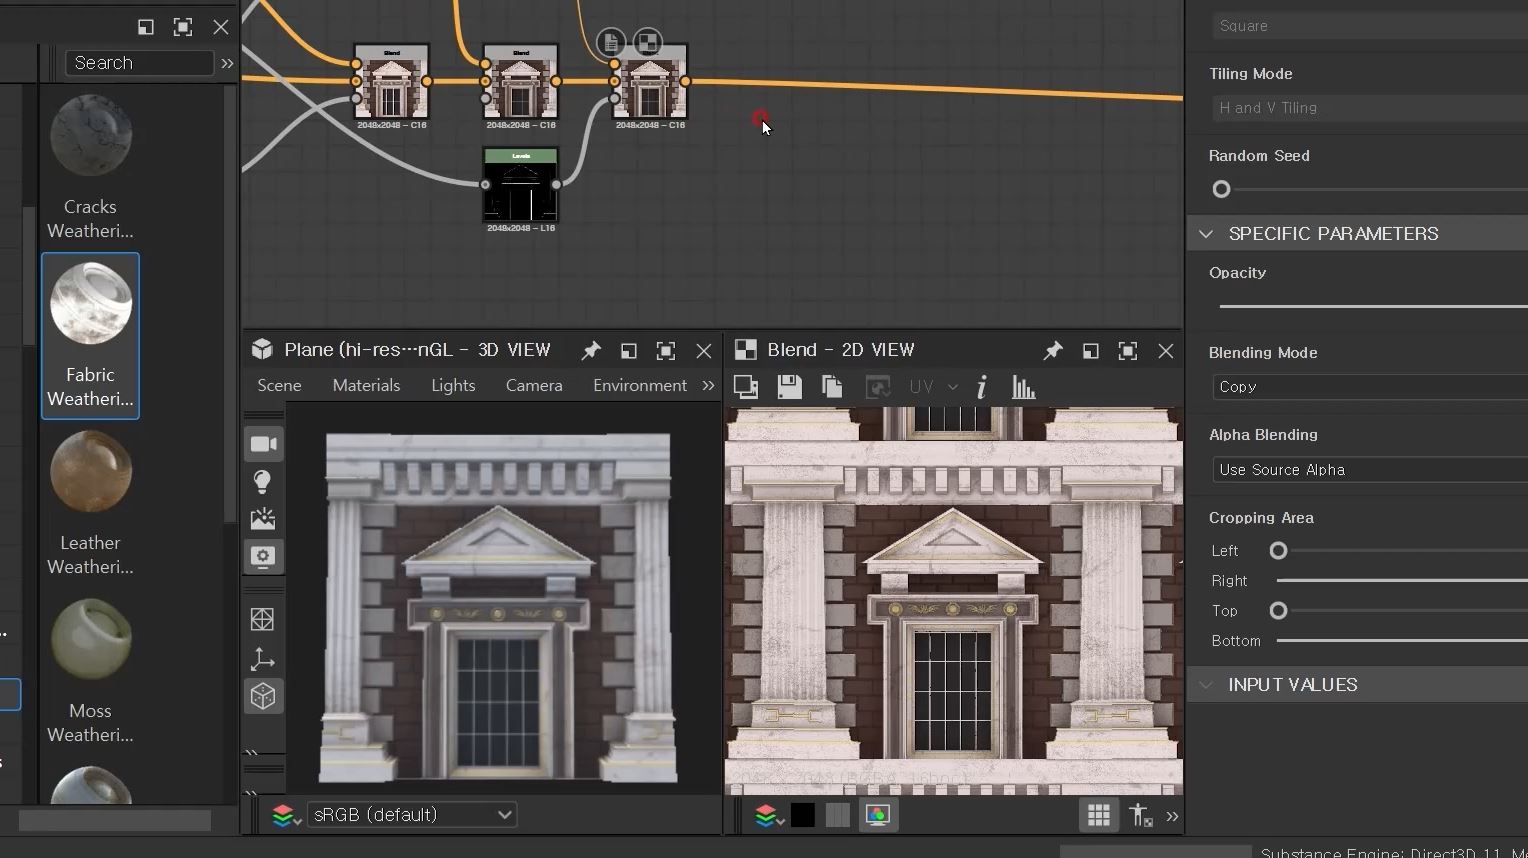1528x858 pixels.
Task: Click the wireframe icon in 3D View sidebar
Action: point(263,620)
